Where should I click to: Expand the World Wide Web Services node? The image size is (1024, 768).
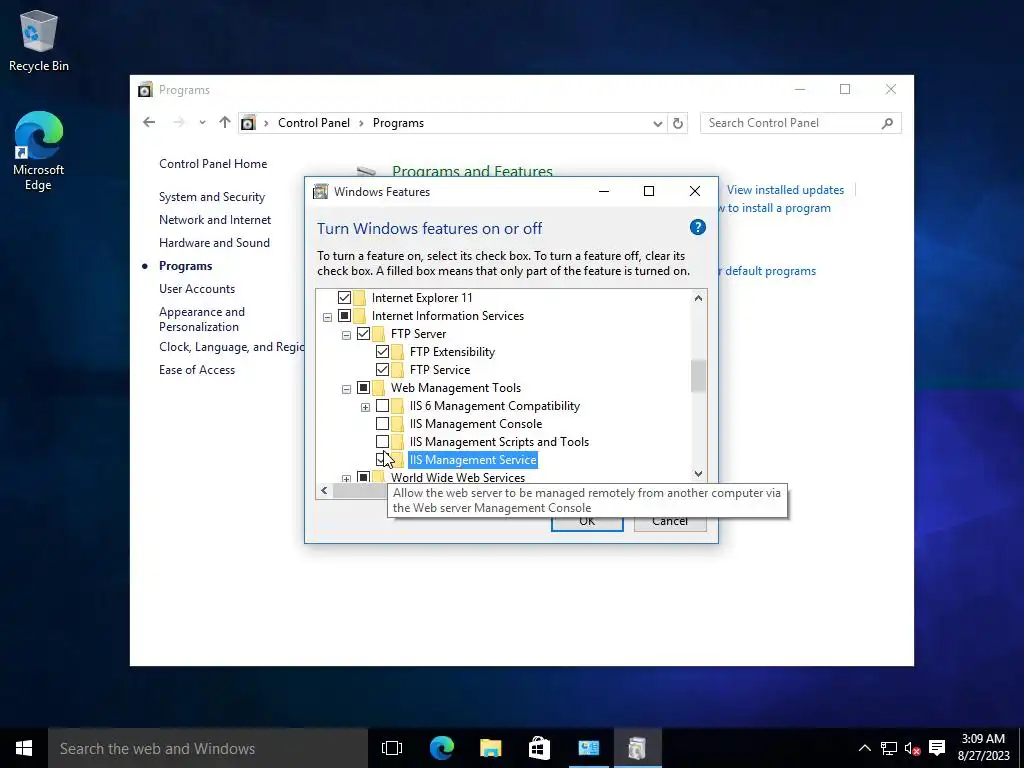pyautogui.click(x=346, y=479)
